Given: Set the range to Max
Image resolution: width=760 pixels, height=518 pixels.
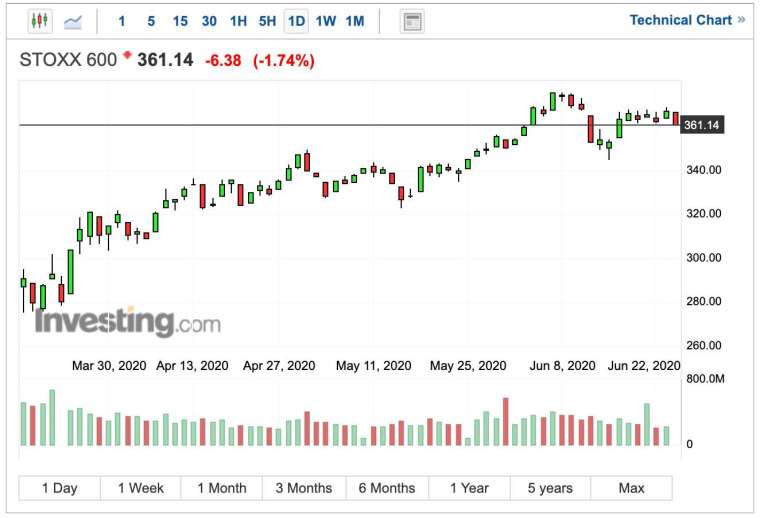Looking at the screenshot, I should 632,488.
